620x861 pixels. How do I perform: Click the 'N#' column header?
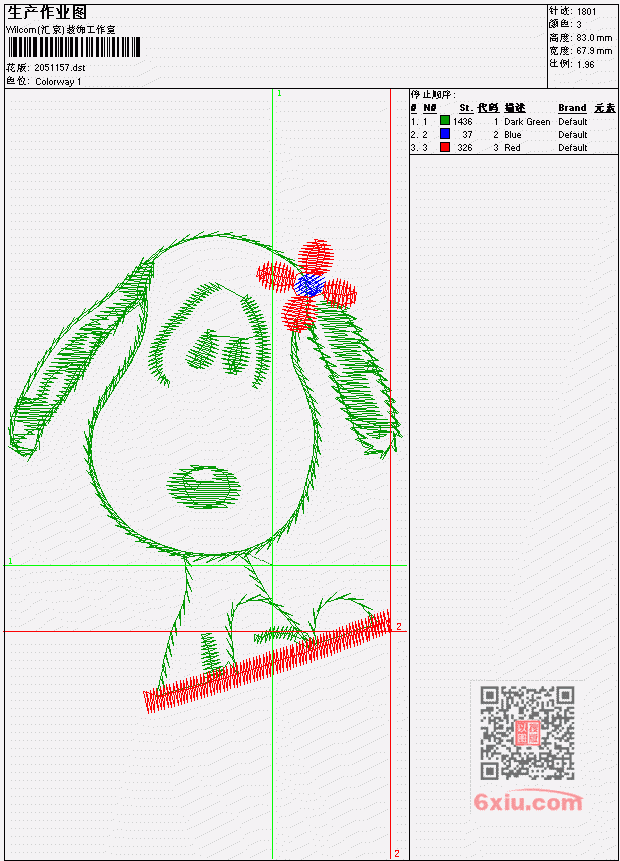pyautogui.click(x=429, y=108)
